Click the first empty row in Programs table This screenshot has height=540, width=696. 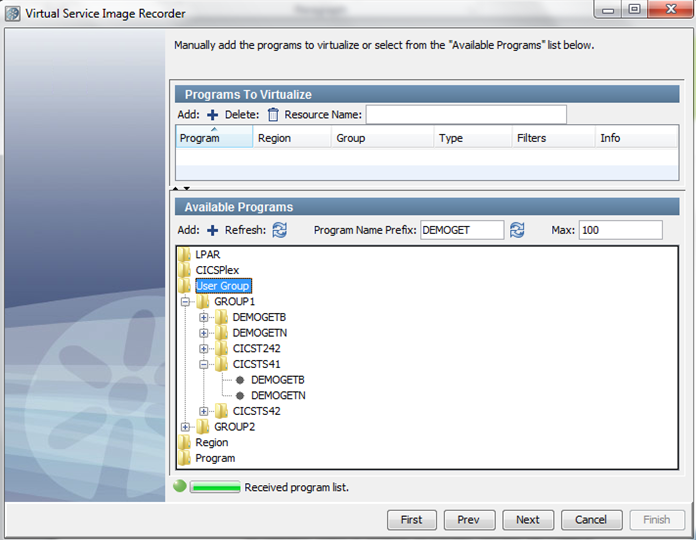pos(427,157)
